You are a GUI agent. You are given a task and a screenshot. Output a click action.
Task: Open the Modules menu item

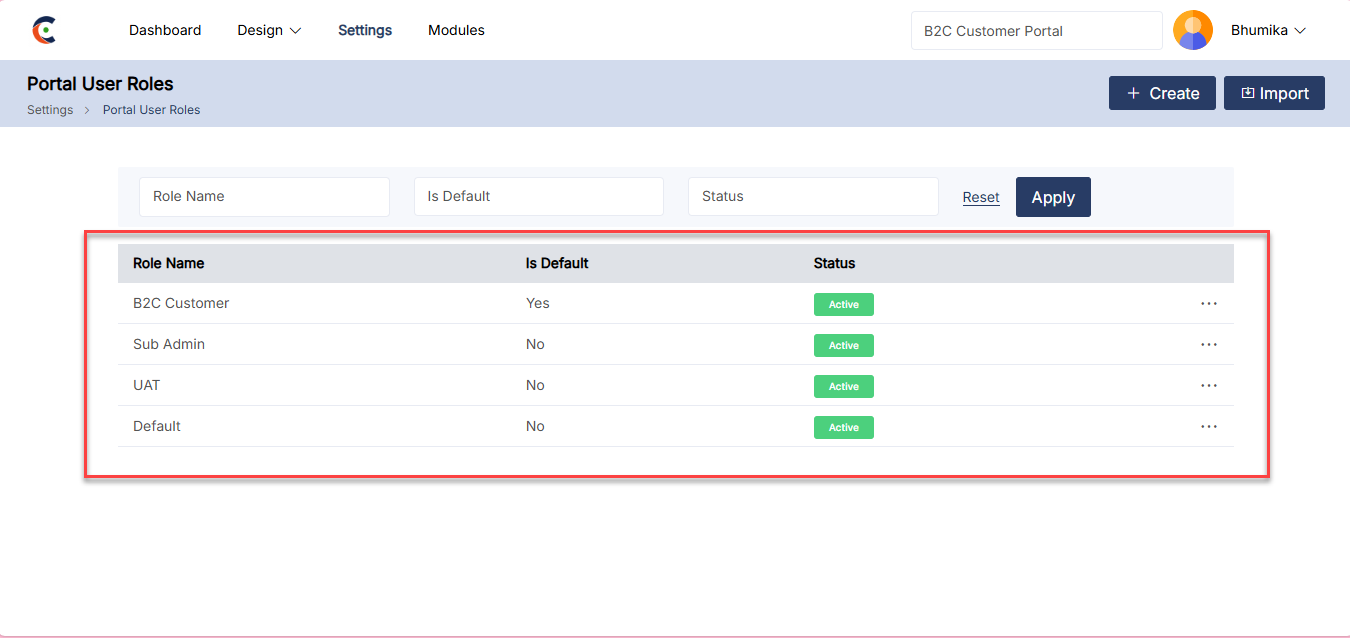pos(456,30)
